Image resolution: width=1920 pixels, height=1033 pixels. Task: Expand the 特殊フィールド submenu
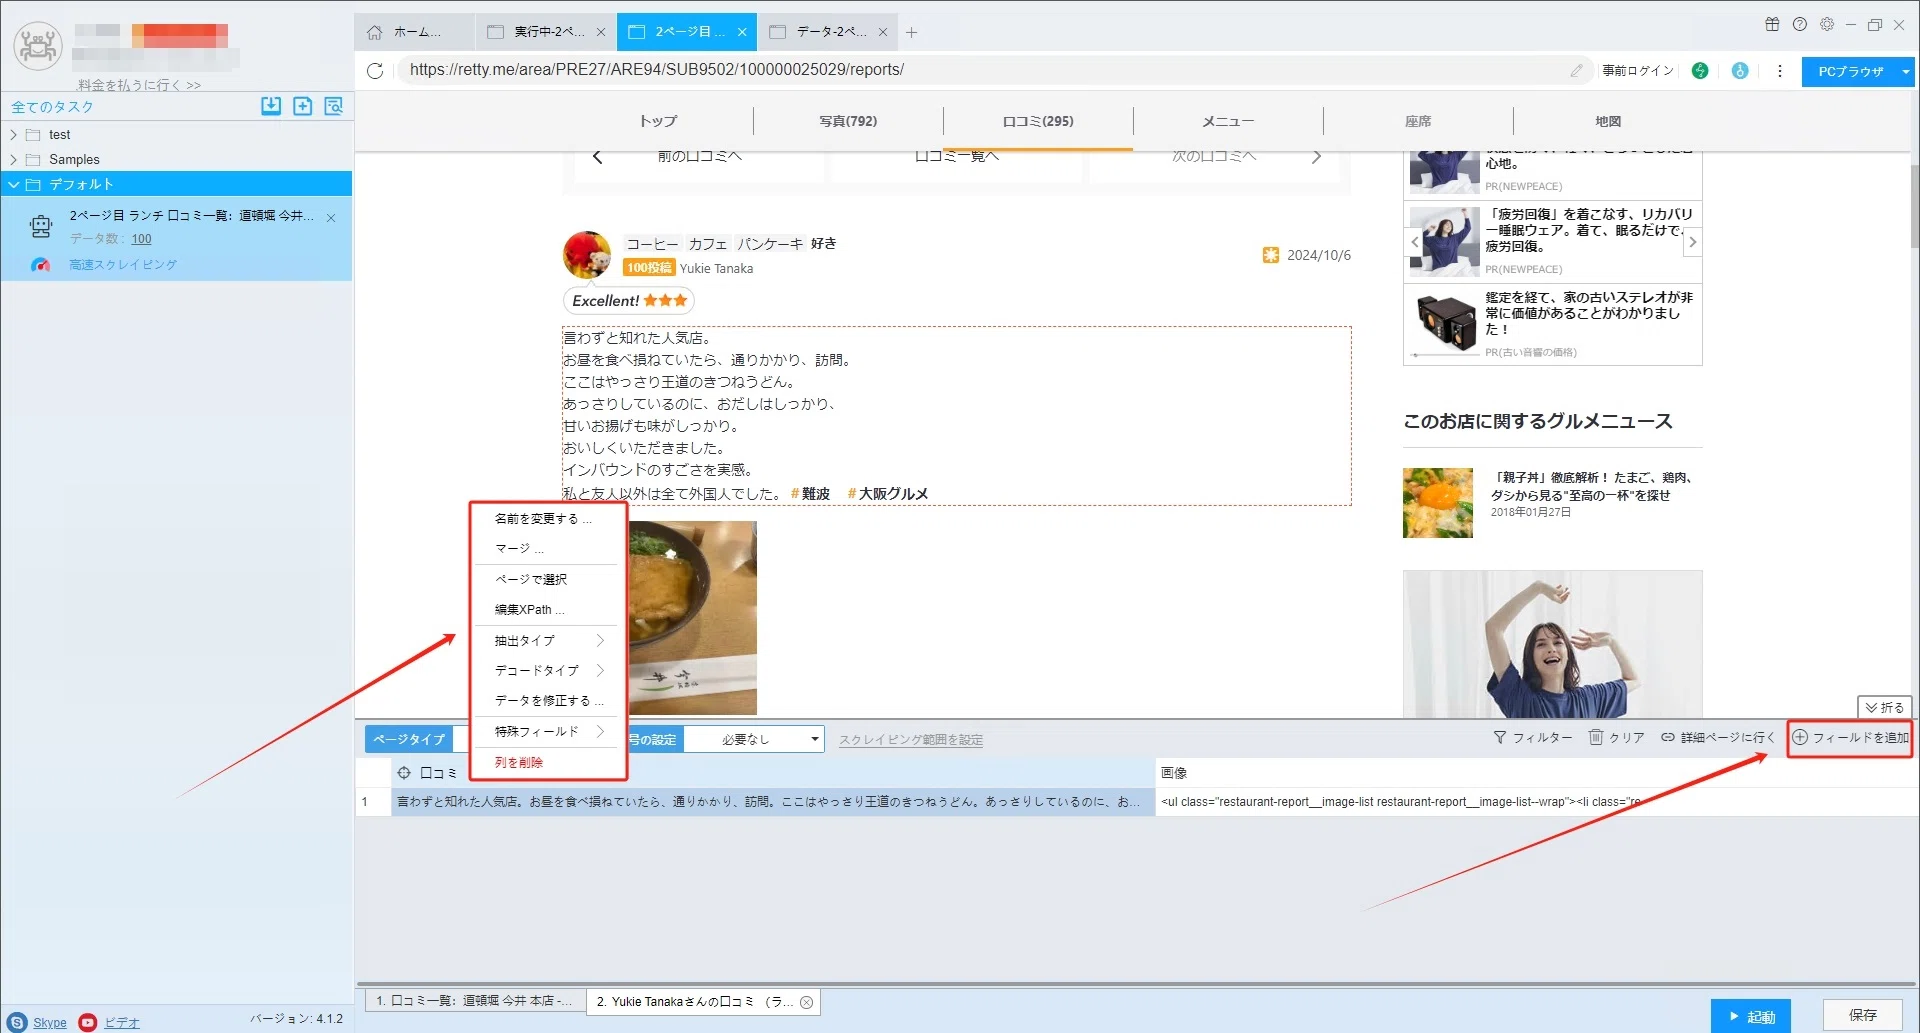[548, 732]
